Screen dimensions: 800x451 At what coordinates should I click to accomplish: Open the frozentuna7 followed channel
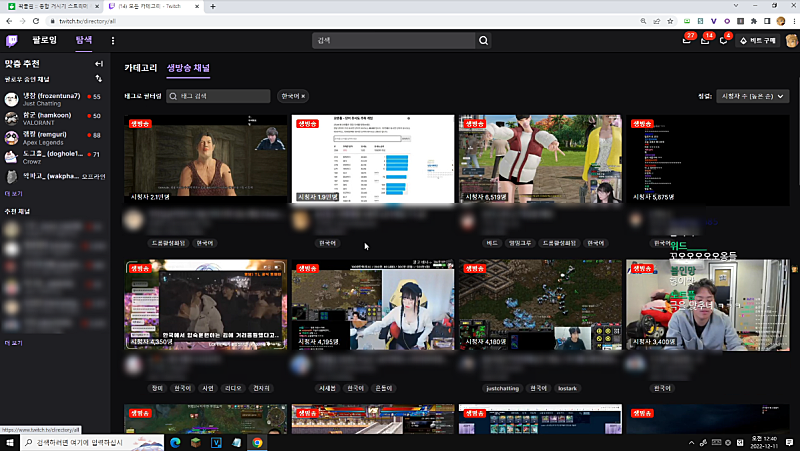click(50, 98)
